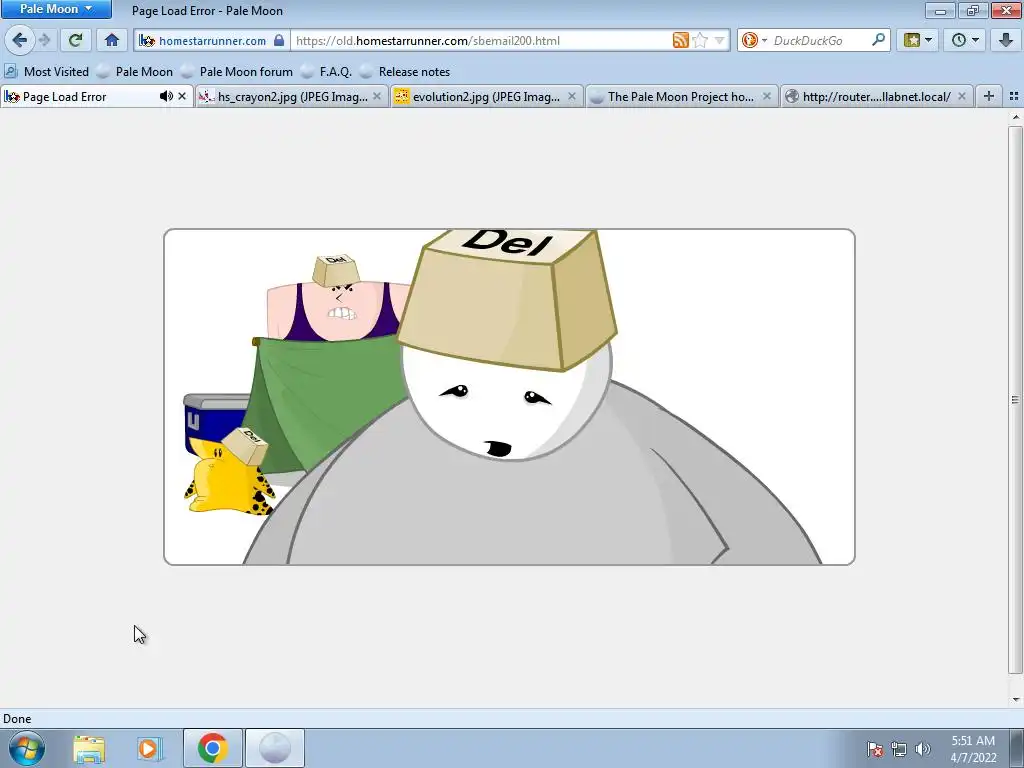This screenshot has width=1024, height=768.
Task: Open the Action Center flag tray icon
Action: [x=874, y=749]
